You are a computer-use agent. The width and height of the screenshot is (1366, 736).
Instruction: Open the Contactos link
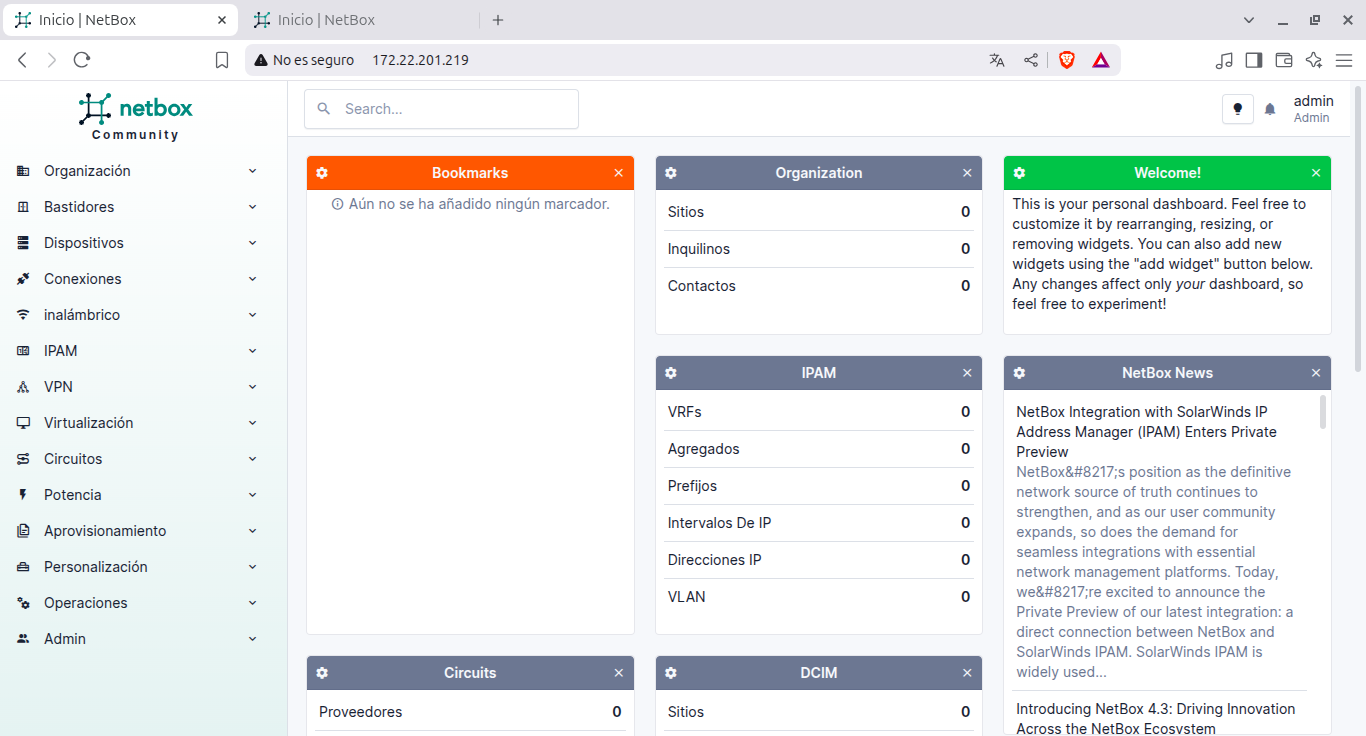702,286
